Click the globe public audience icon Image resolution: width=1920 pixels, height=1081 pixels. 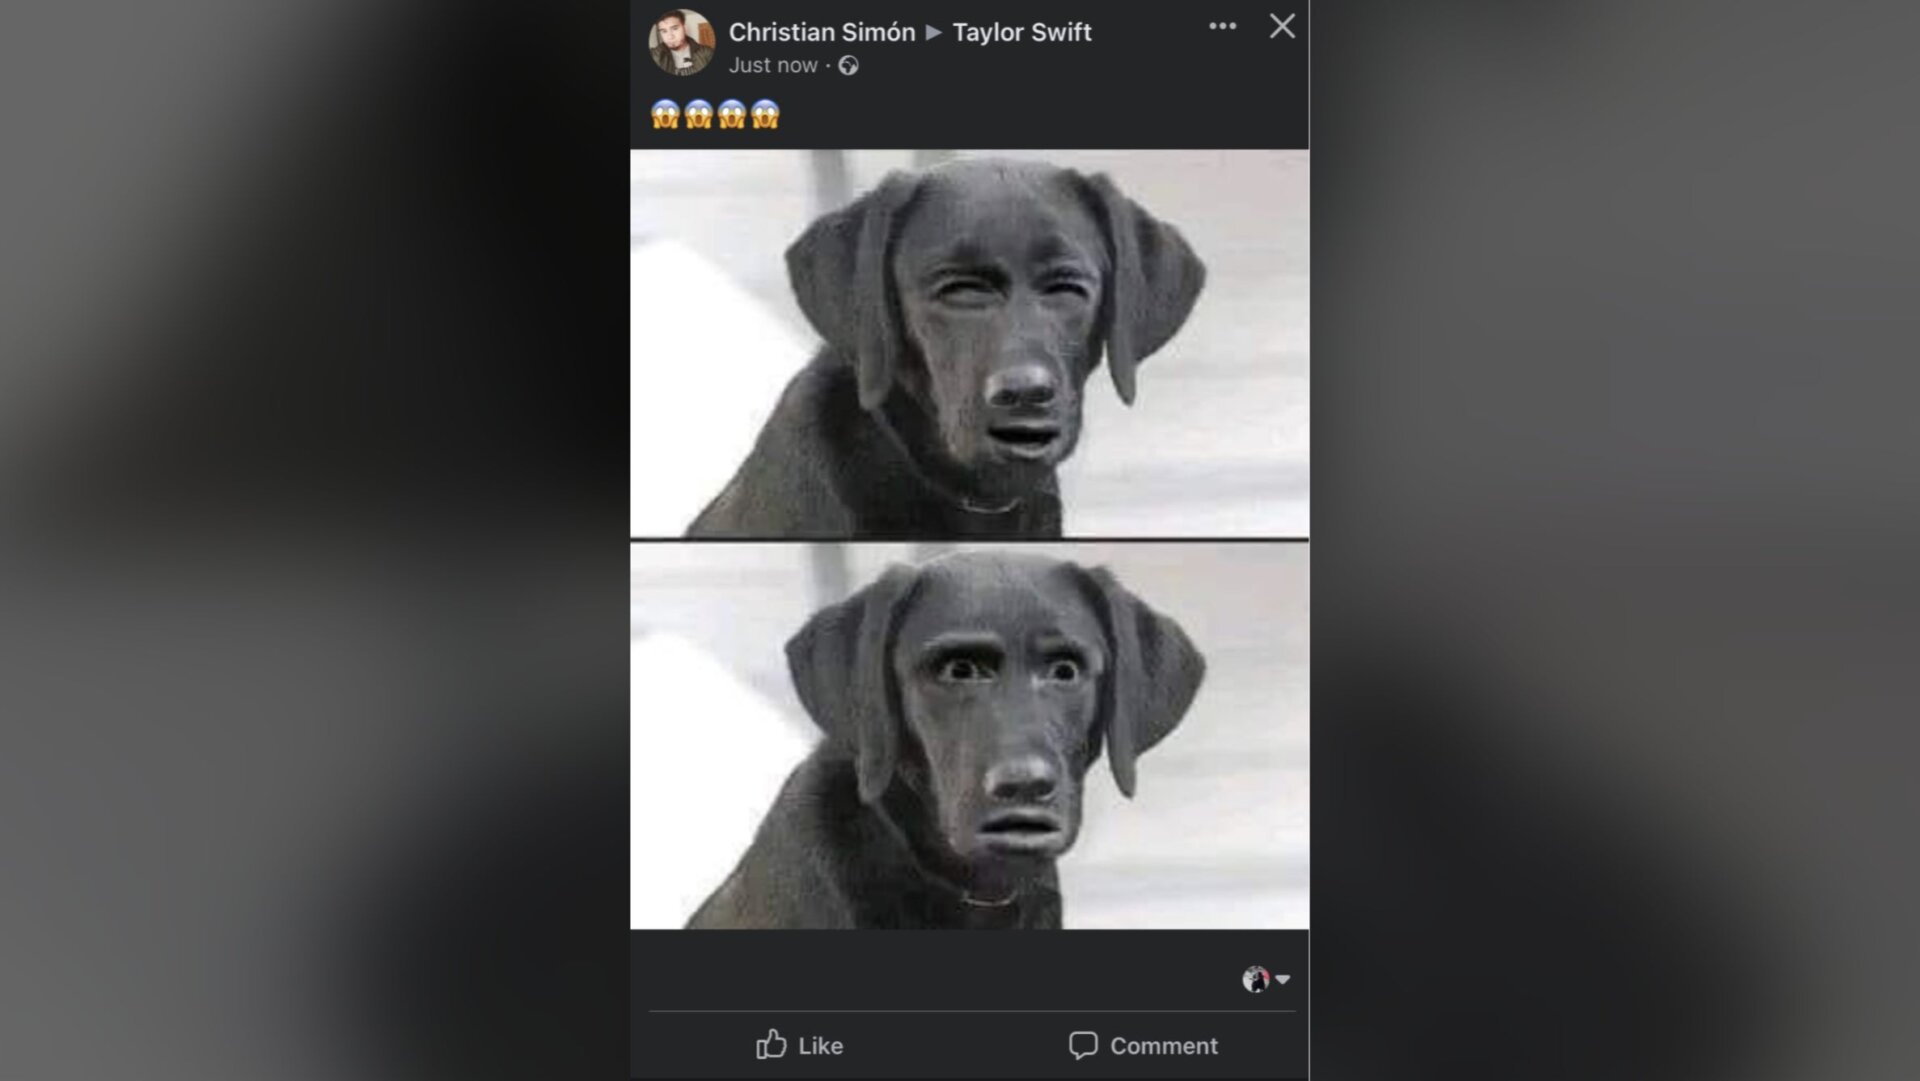click(x=848, y=65)
